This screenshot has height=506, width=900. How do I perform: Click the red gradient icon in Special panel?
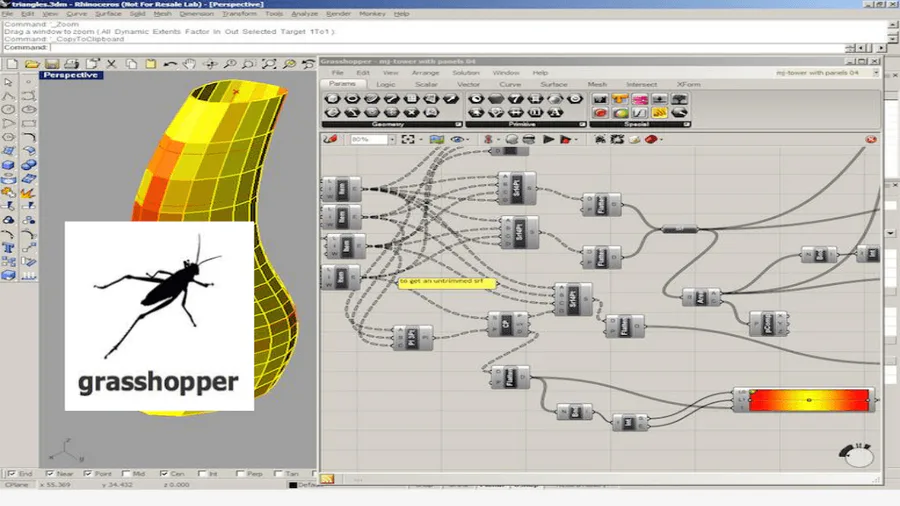[600, 113]
